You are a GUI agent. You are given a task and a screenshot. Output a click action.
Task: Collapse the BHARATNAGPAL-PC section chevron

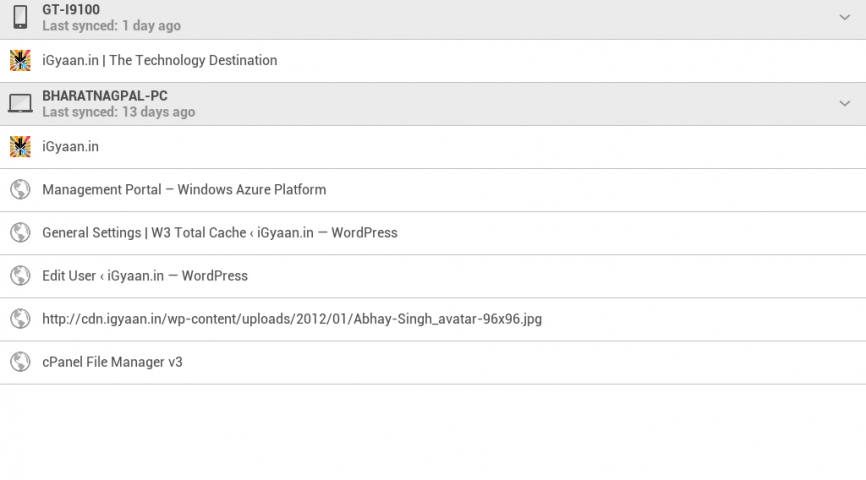tap(844, 103)
